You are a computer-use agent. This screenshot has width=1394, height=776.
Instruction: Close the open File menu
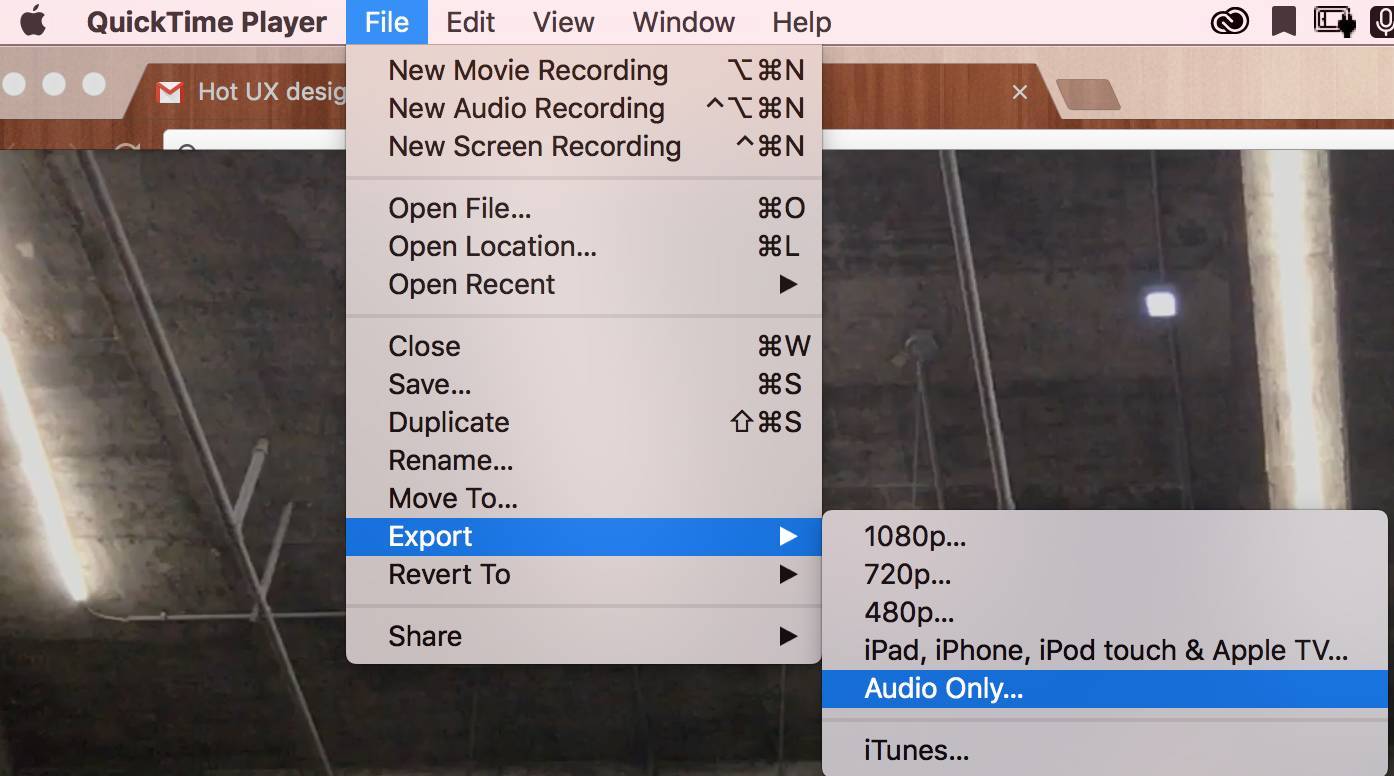387,22
